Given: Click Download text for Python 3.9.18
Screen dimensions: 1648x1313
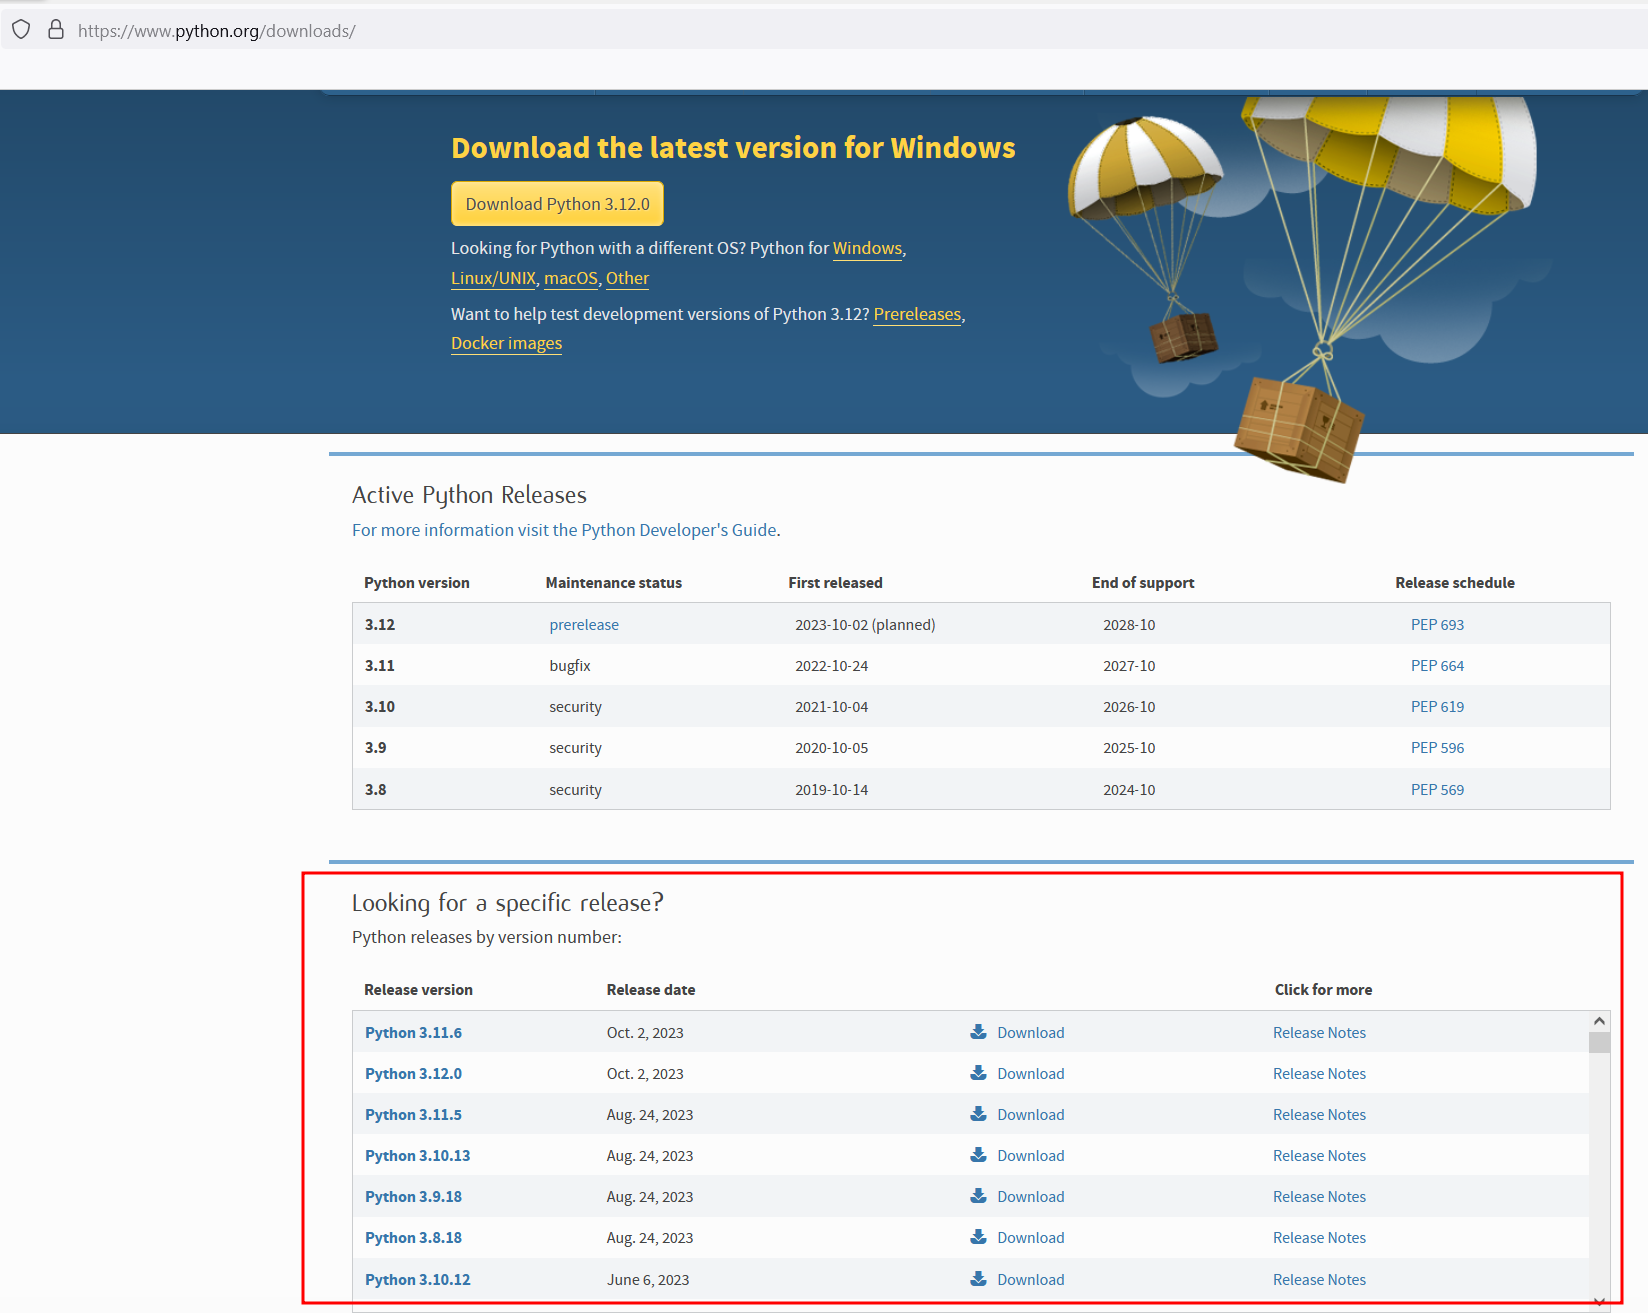Looking at the screenshot, I should point(1030,1197).
